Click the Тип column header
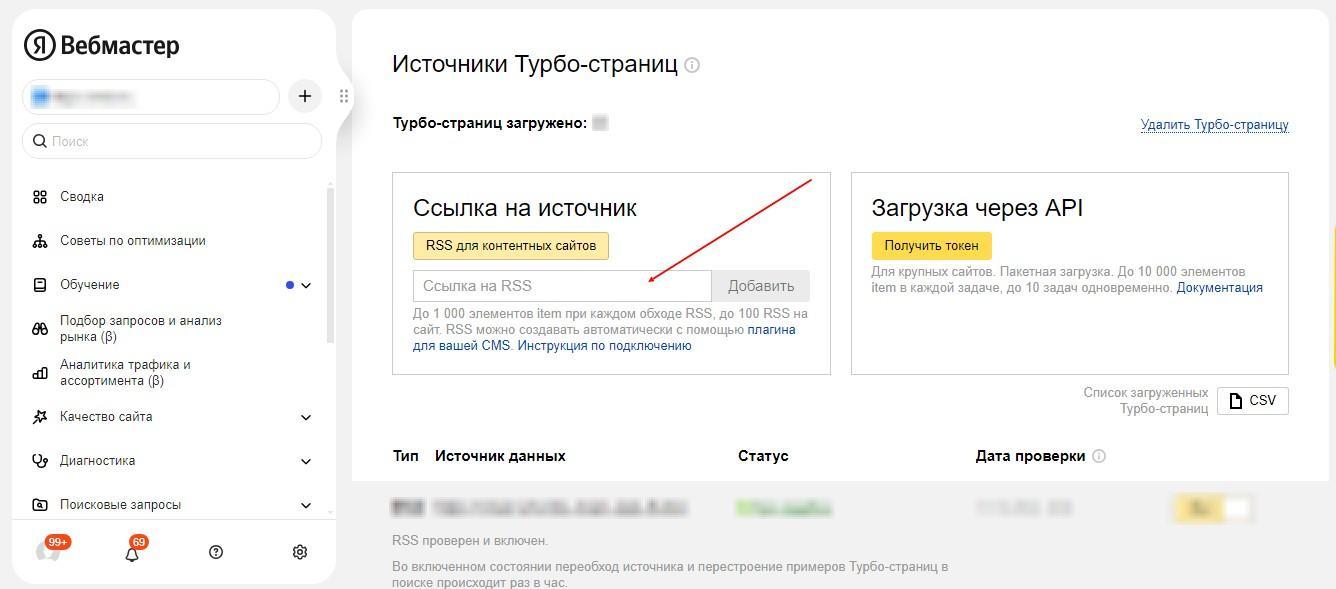The width and height of the screenshot is (1336, 589). click(406, 456)
